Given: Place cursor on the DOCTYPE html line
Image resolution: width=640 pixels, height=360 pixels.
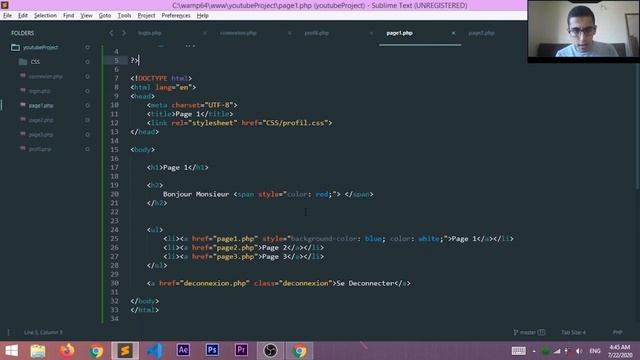Looking at the screenshot, I should pyautogui.click(x=161, y=78).
